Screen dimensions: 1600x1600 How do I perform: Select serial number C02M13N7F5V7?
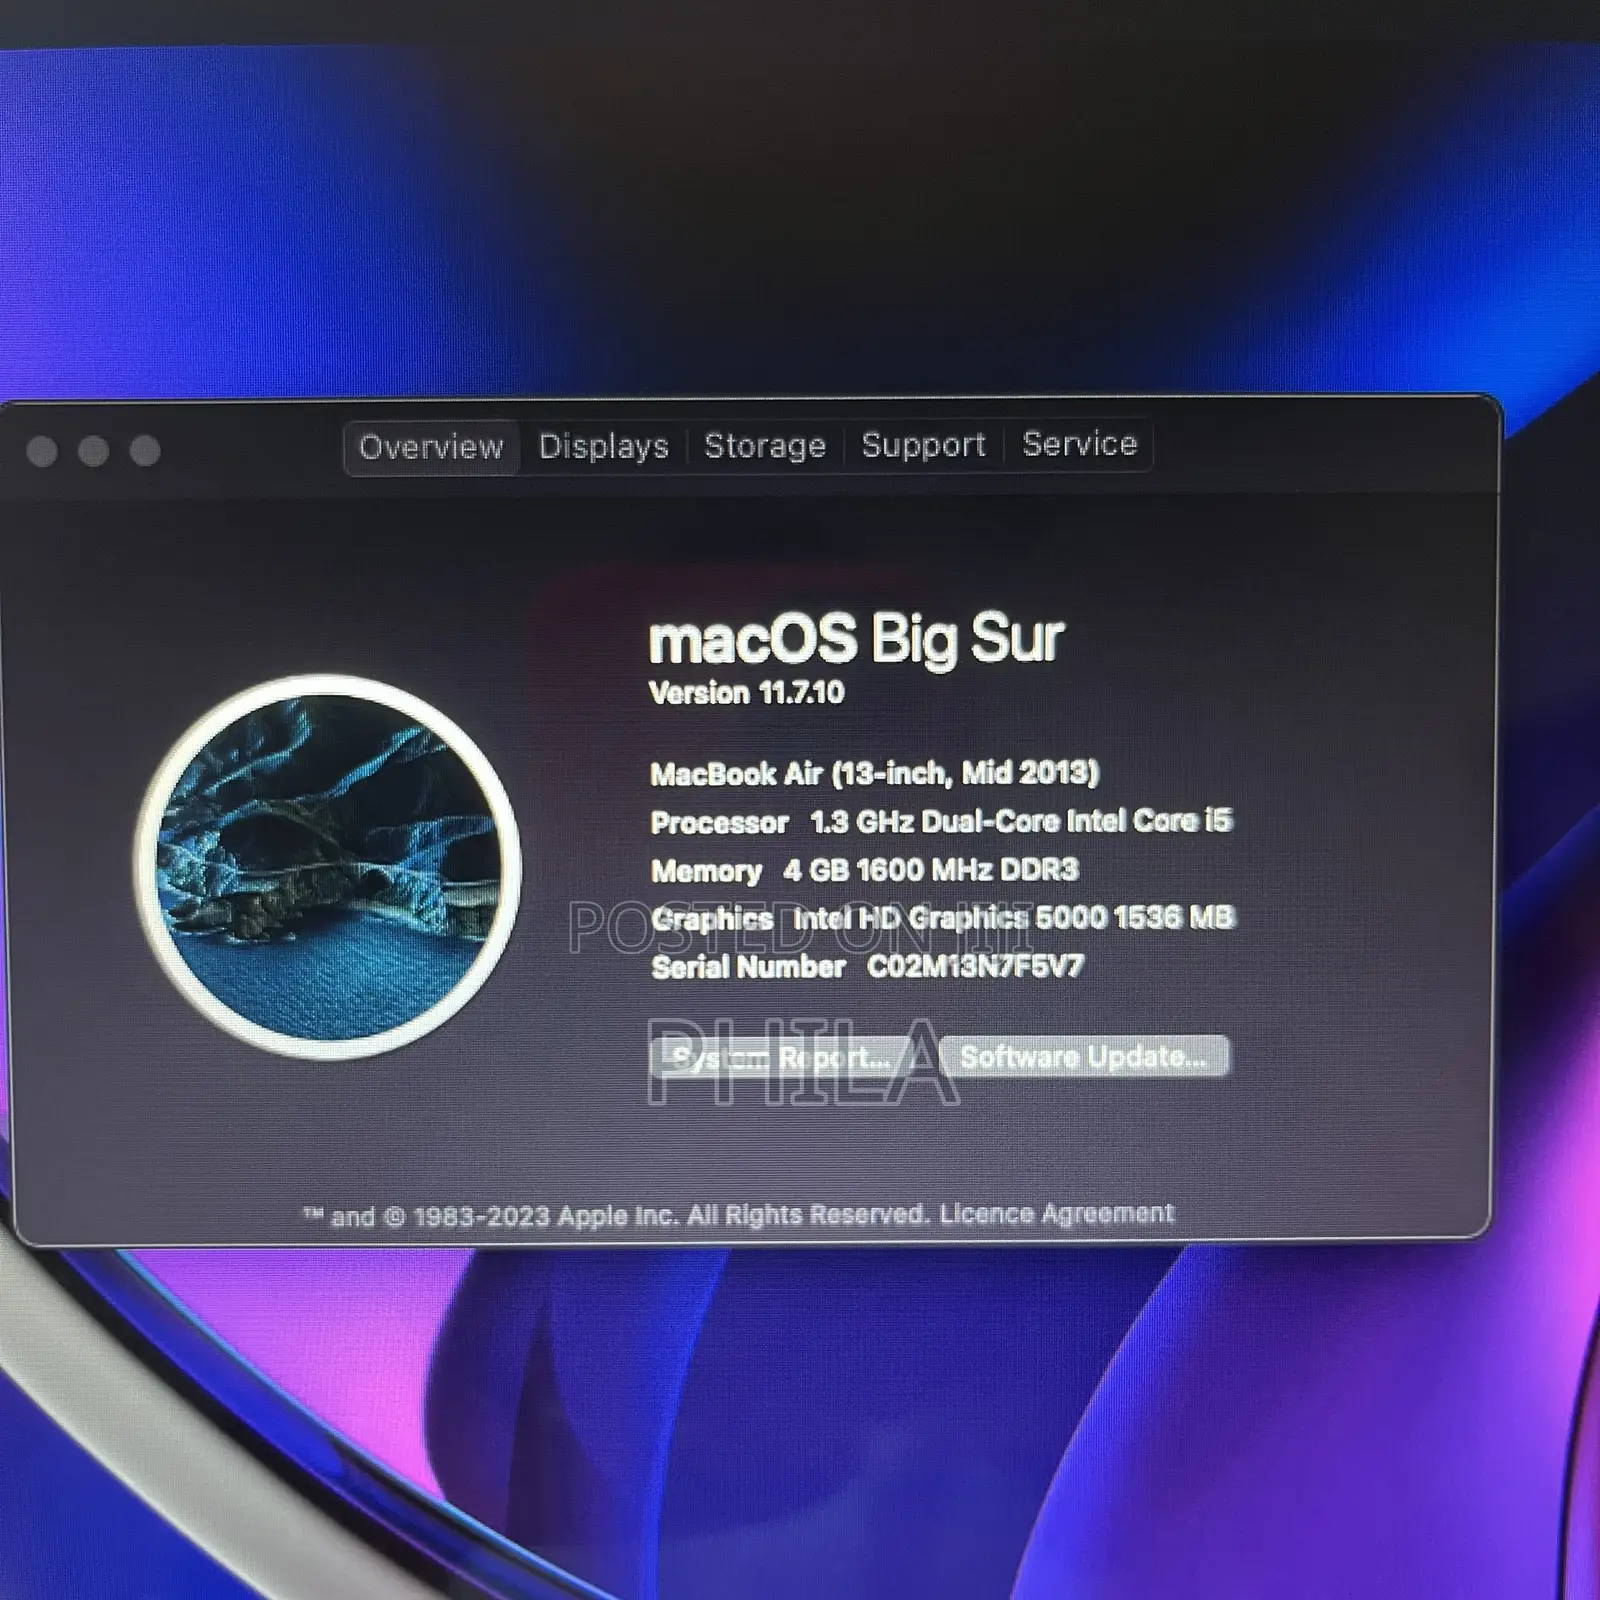pyautogui.click(x=975, y=966)
